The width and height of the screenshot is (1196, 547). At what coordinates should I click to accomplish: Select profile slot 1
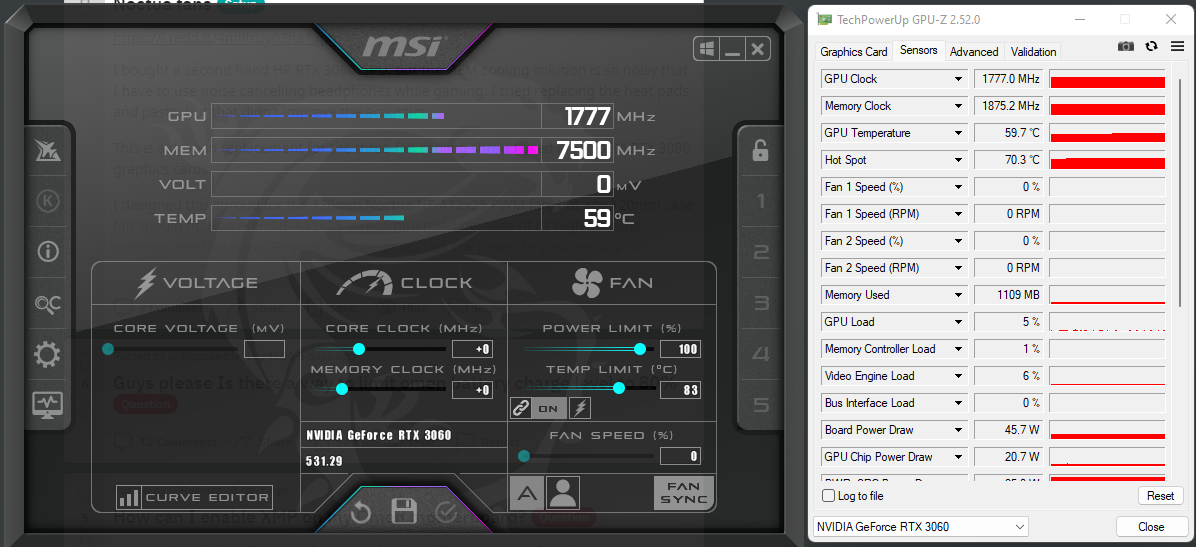tap(760, 201)
